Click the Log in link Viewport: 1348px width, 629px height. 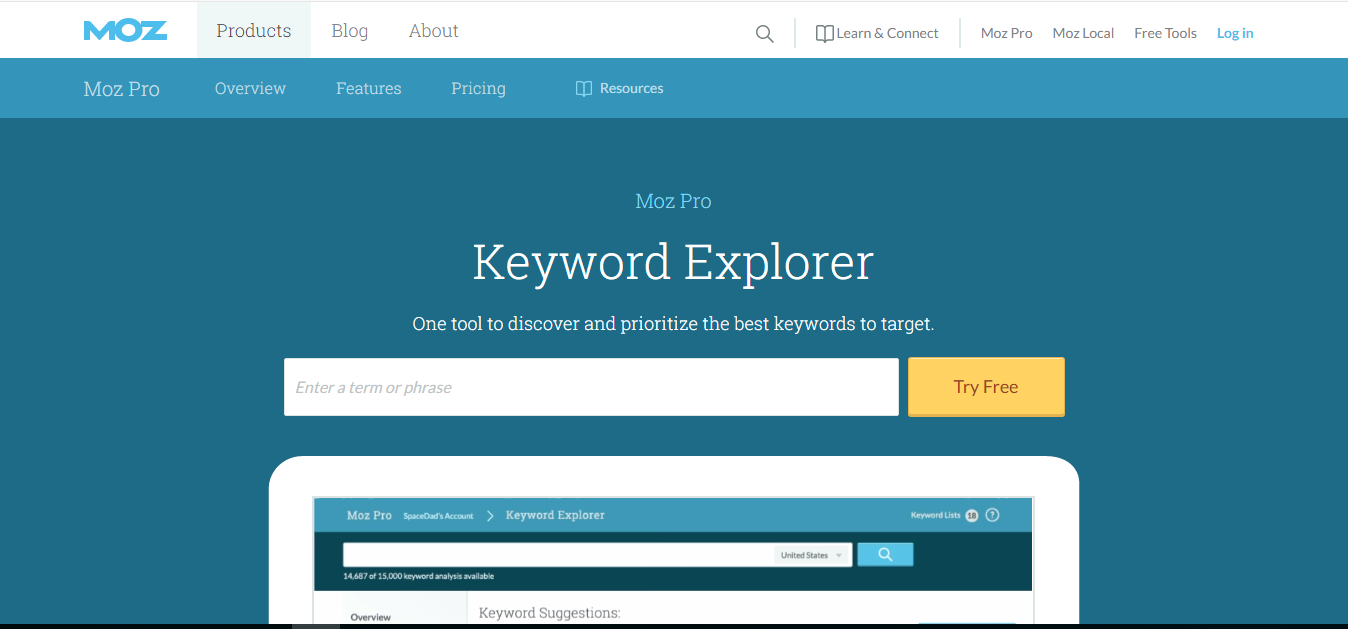pyautogui.click(x=1235, y=34)
